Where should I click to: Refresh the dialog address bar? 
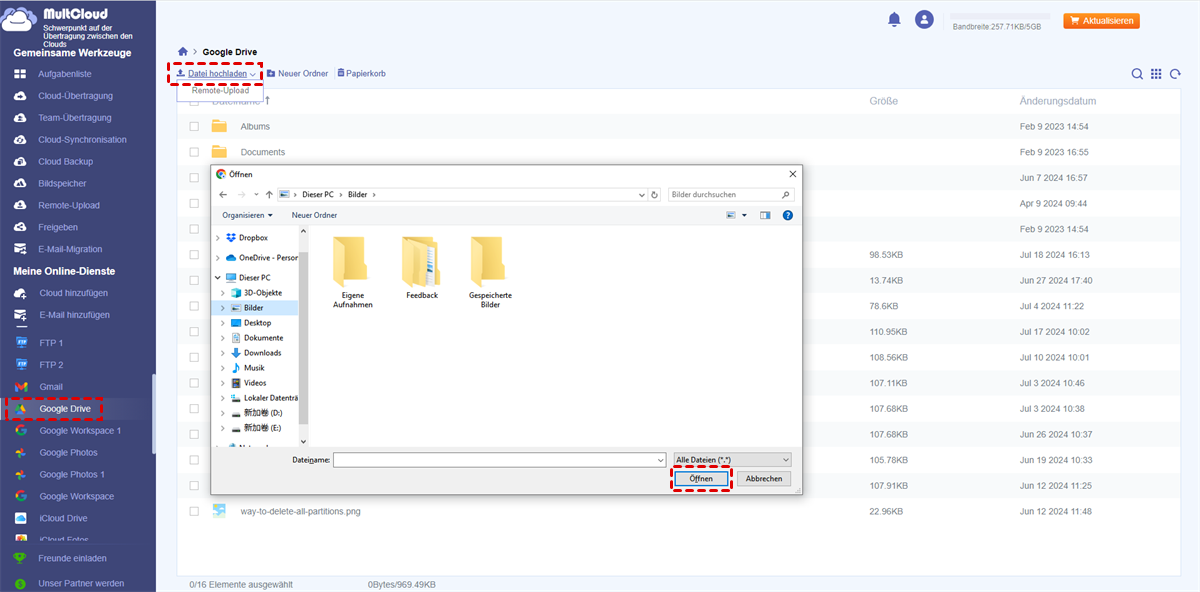coord(655,194)
